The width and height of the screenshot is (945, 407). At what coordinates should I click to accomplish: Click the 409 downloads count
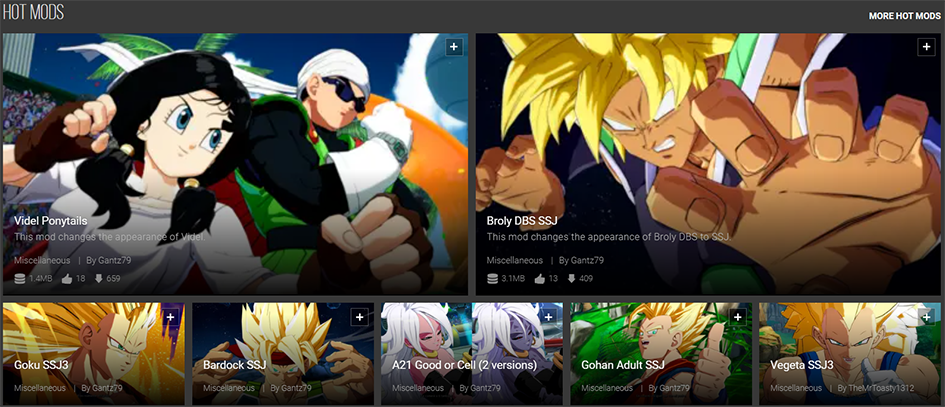[586, 279]
